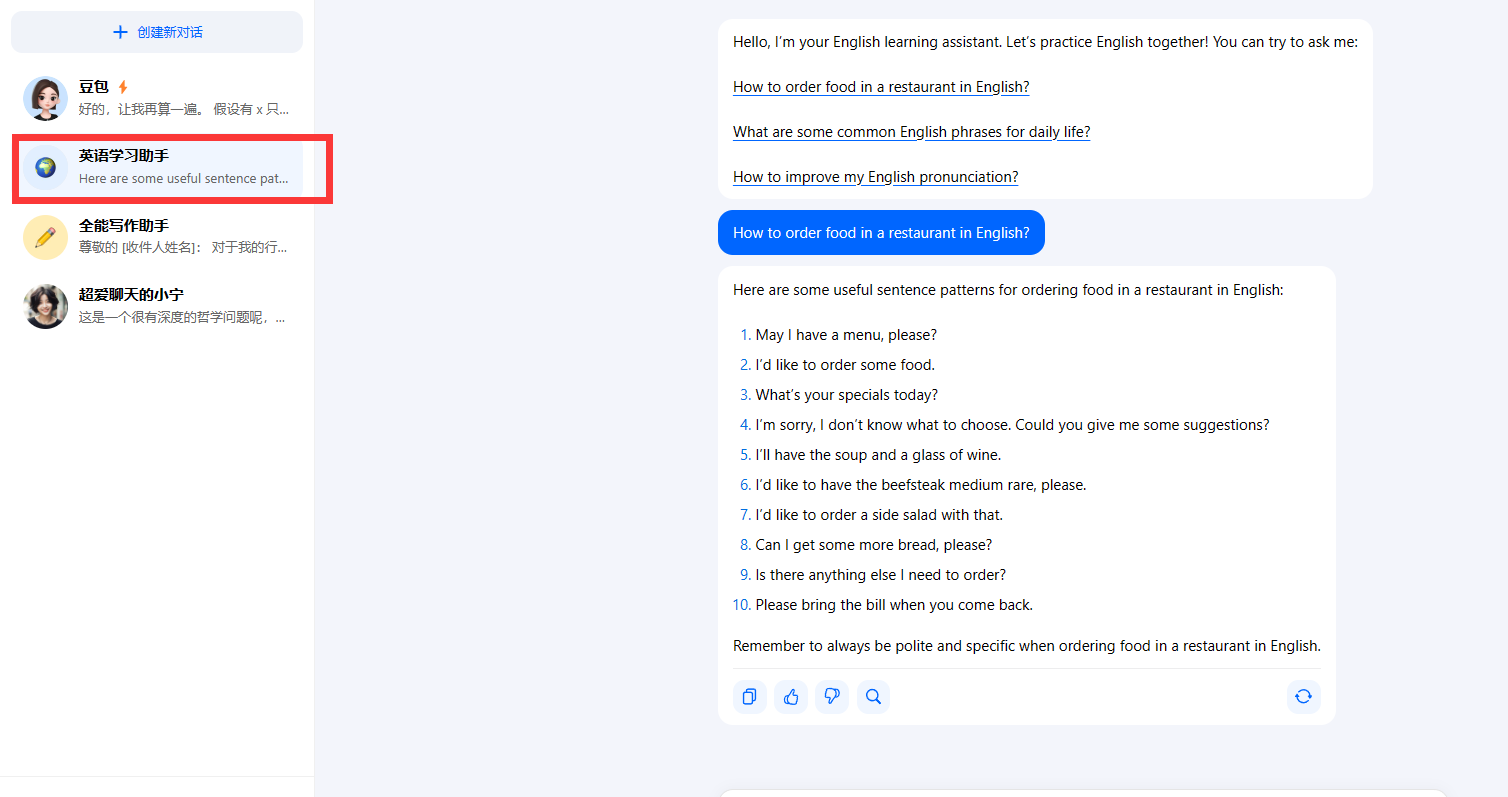Viewport: 1508px width, 797px height.
Task: Regenerate the response with refresh icon
Action: (x=1303, y=697)
